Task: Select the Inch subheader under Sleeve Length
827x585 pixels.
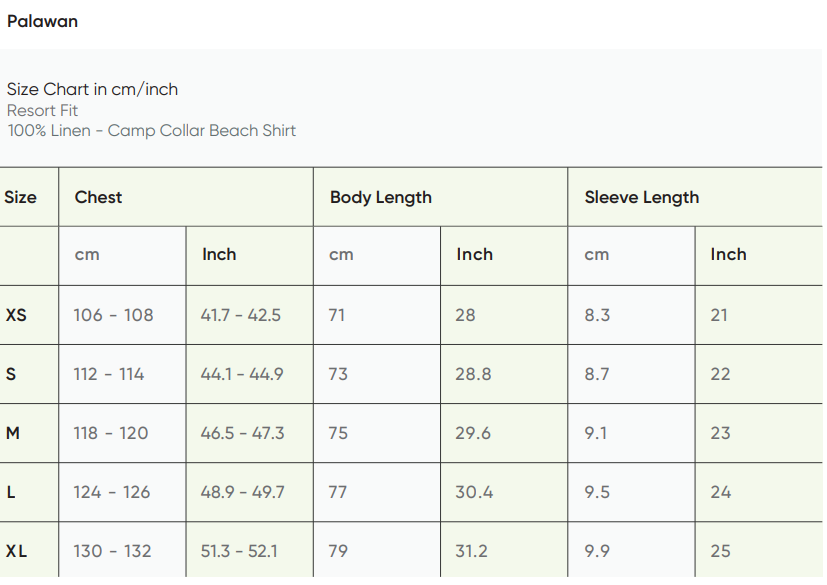Action: (x=728, y=254)
